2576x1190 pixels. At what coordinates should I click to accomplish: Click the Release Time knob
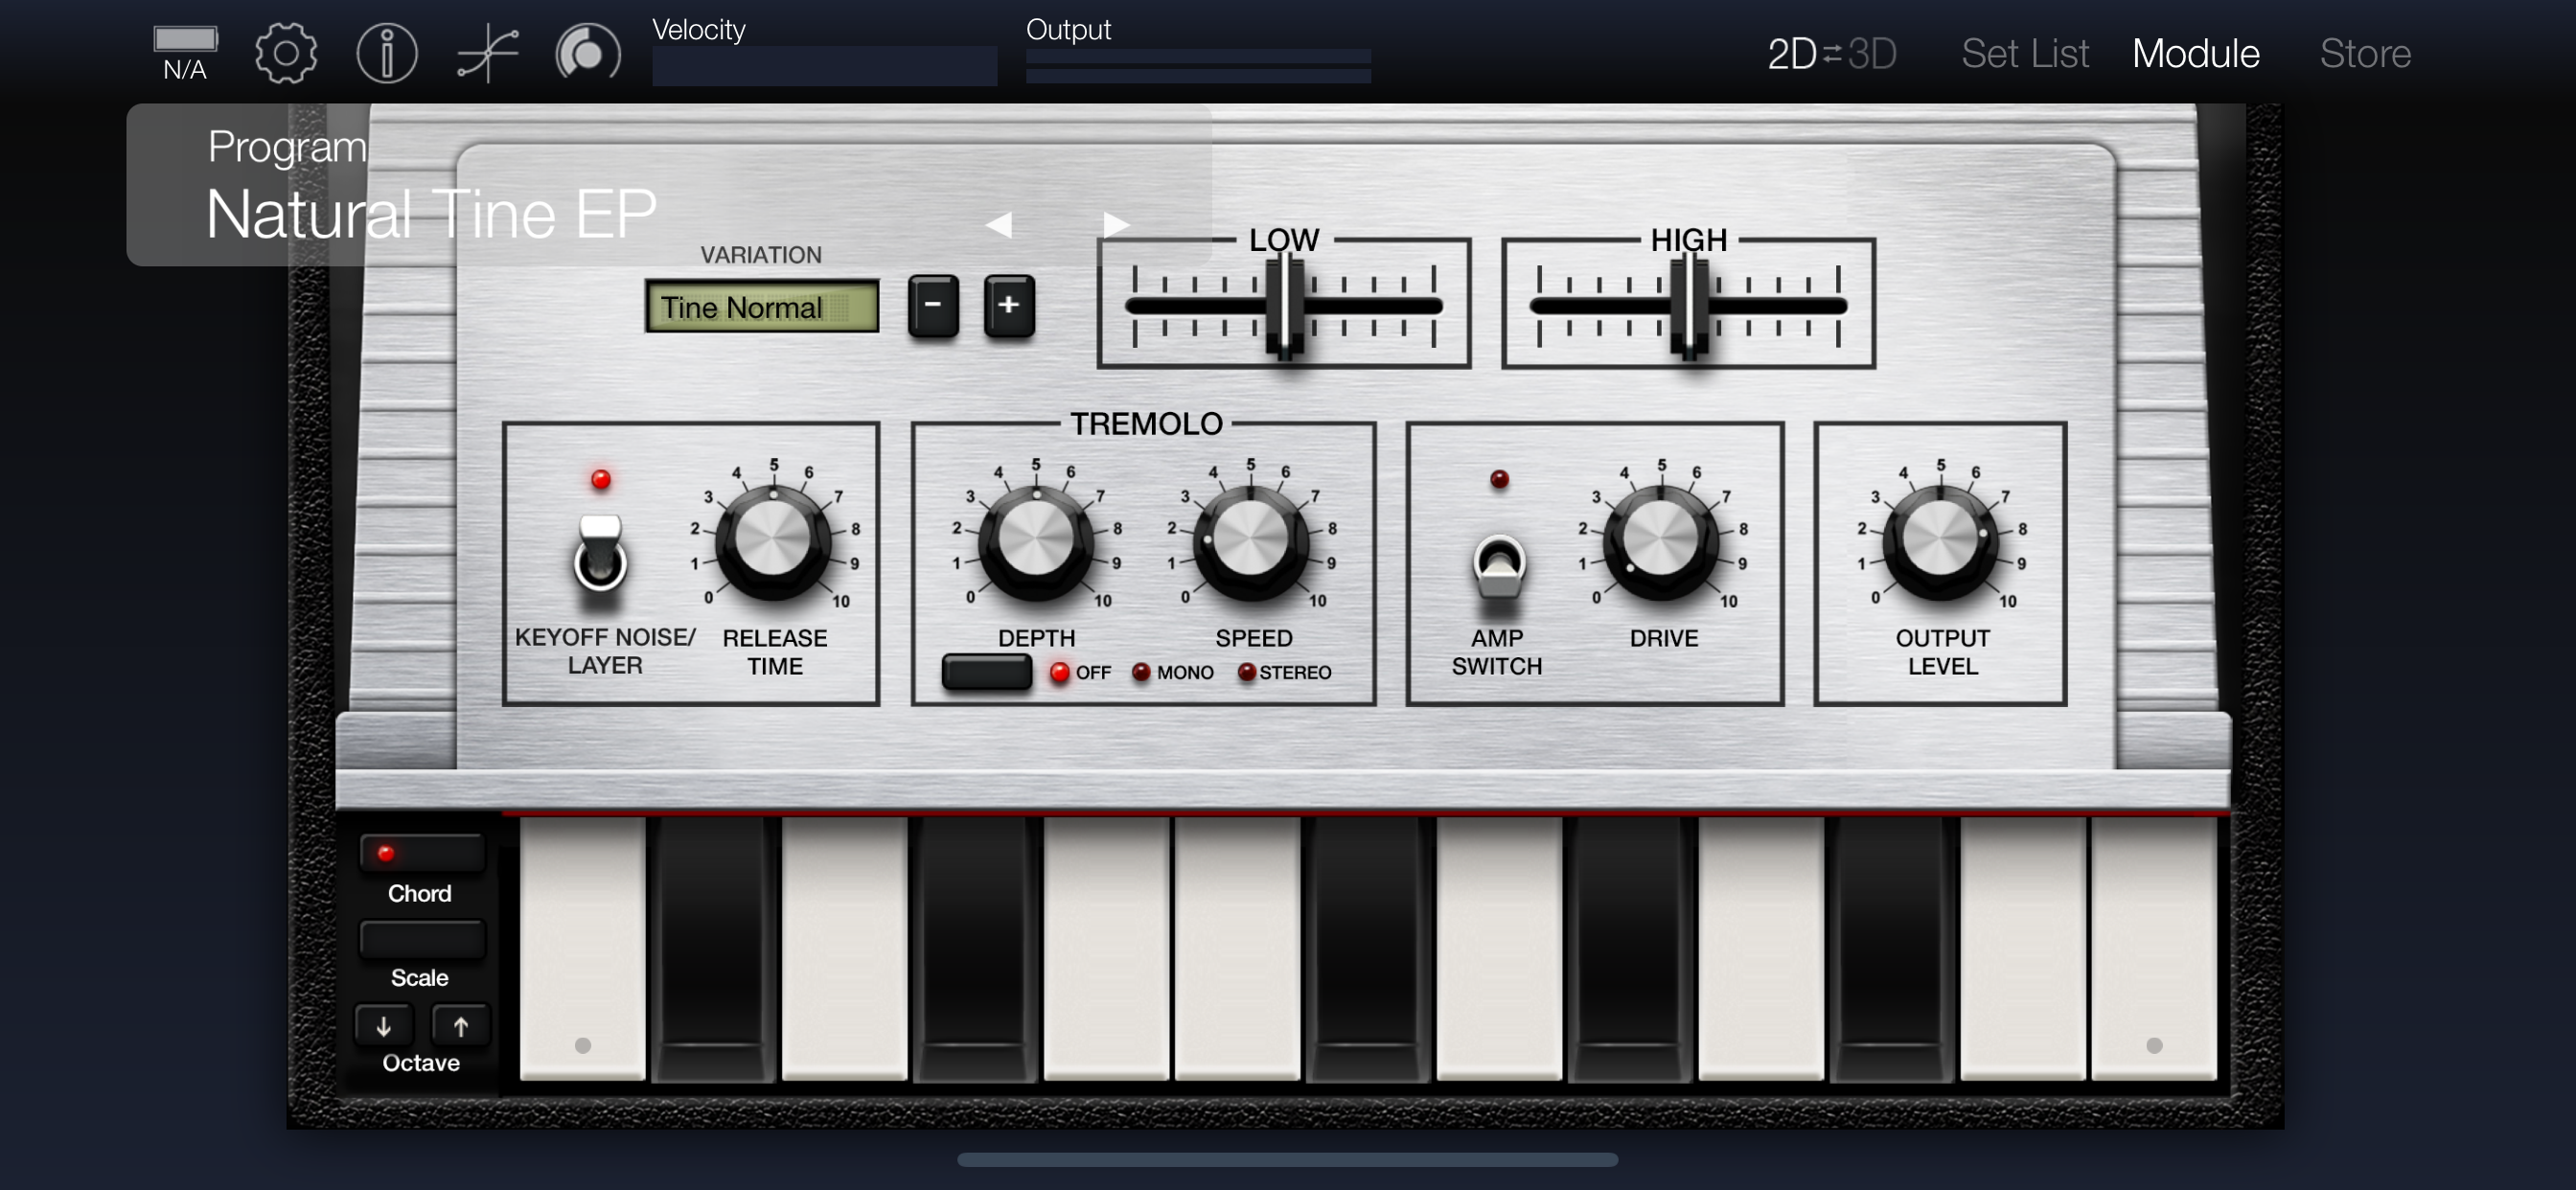click(x=773, y=541)
